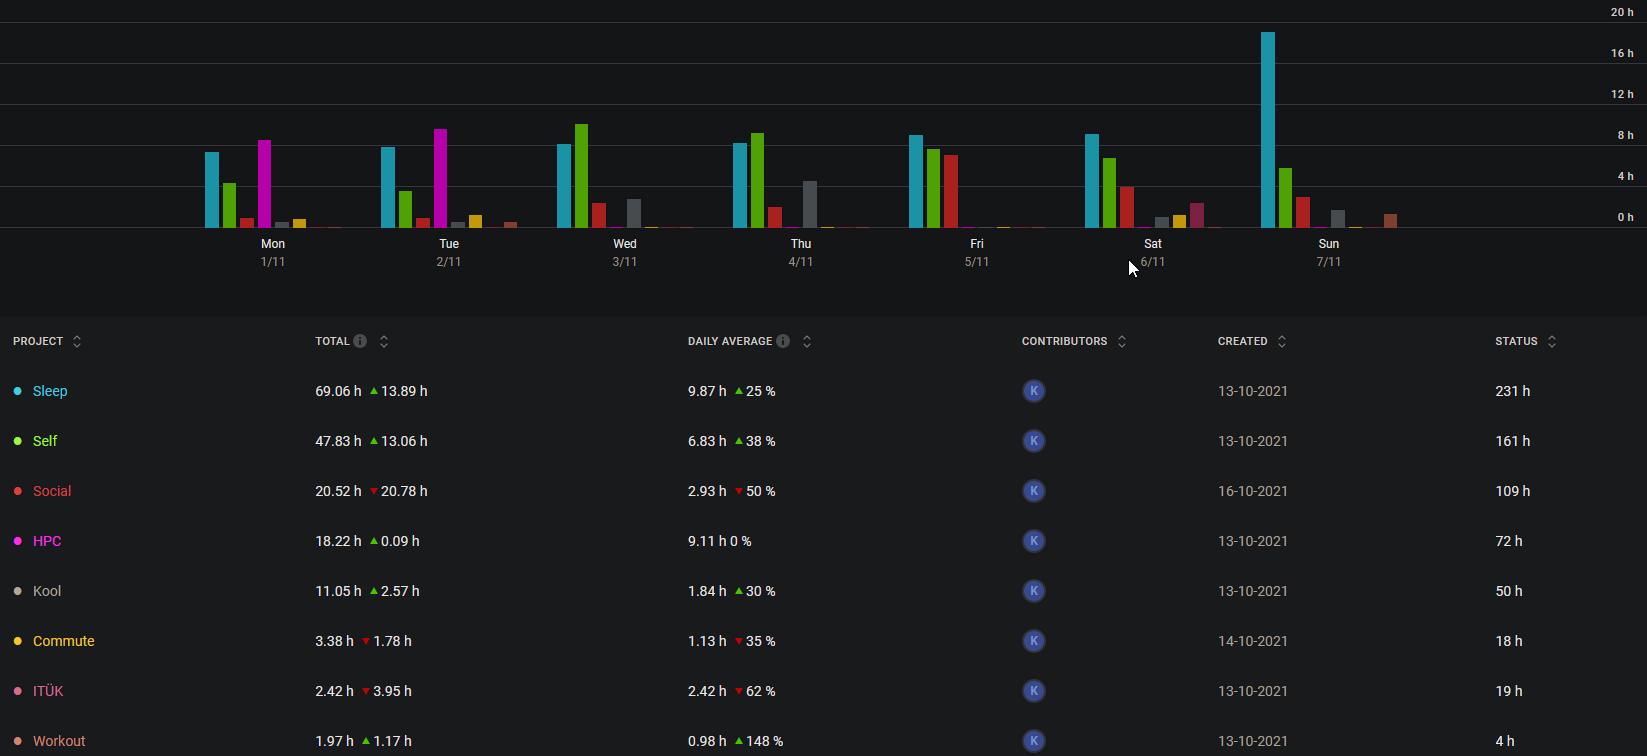Click the contributor avatar in ITÜK row

coord(1034,691)
